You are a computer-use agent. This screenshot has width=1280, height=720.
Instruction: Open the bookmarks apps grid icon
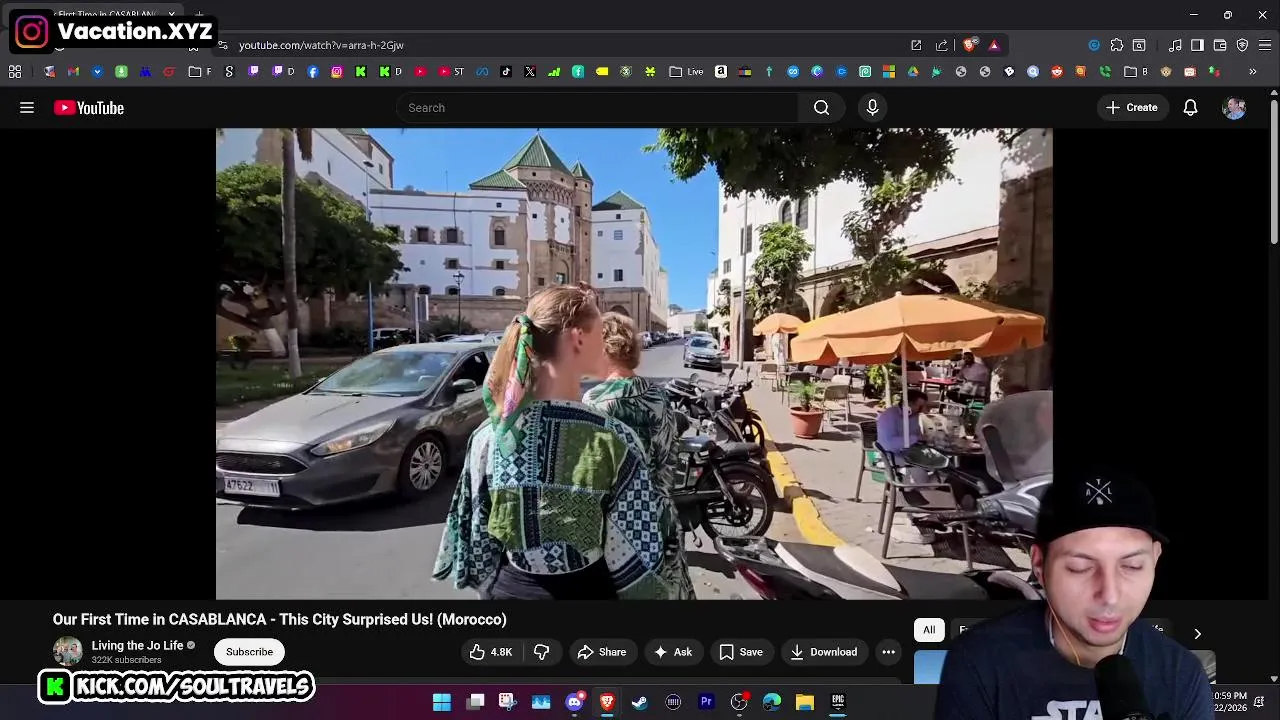pos(15,72)
